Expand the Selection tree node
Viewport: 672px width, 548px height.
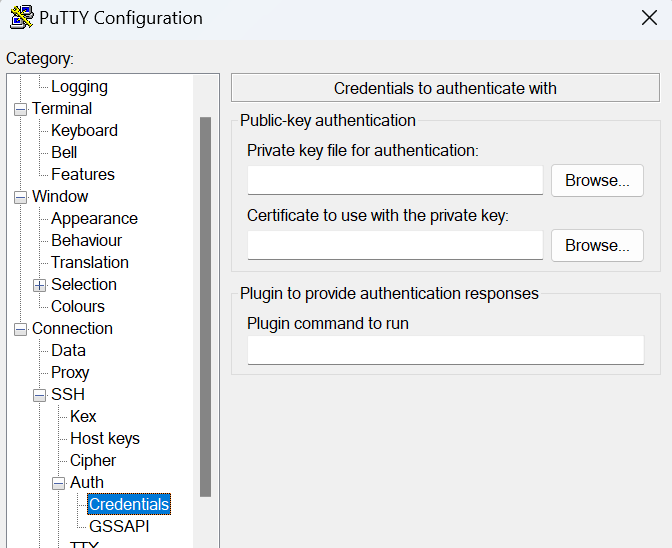click(x=39, y=285)
